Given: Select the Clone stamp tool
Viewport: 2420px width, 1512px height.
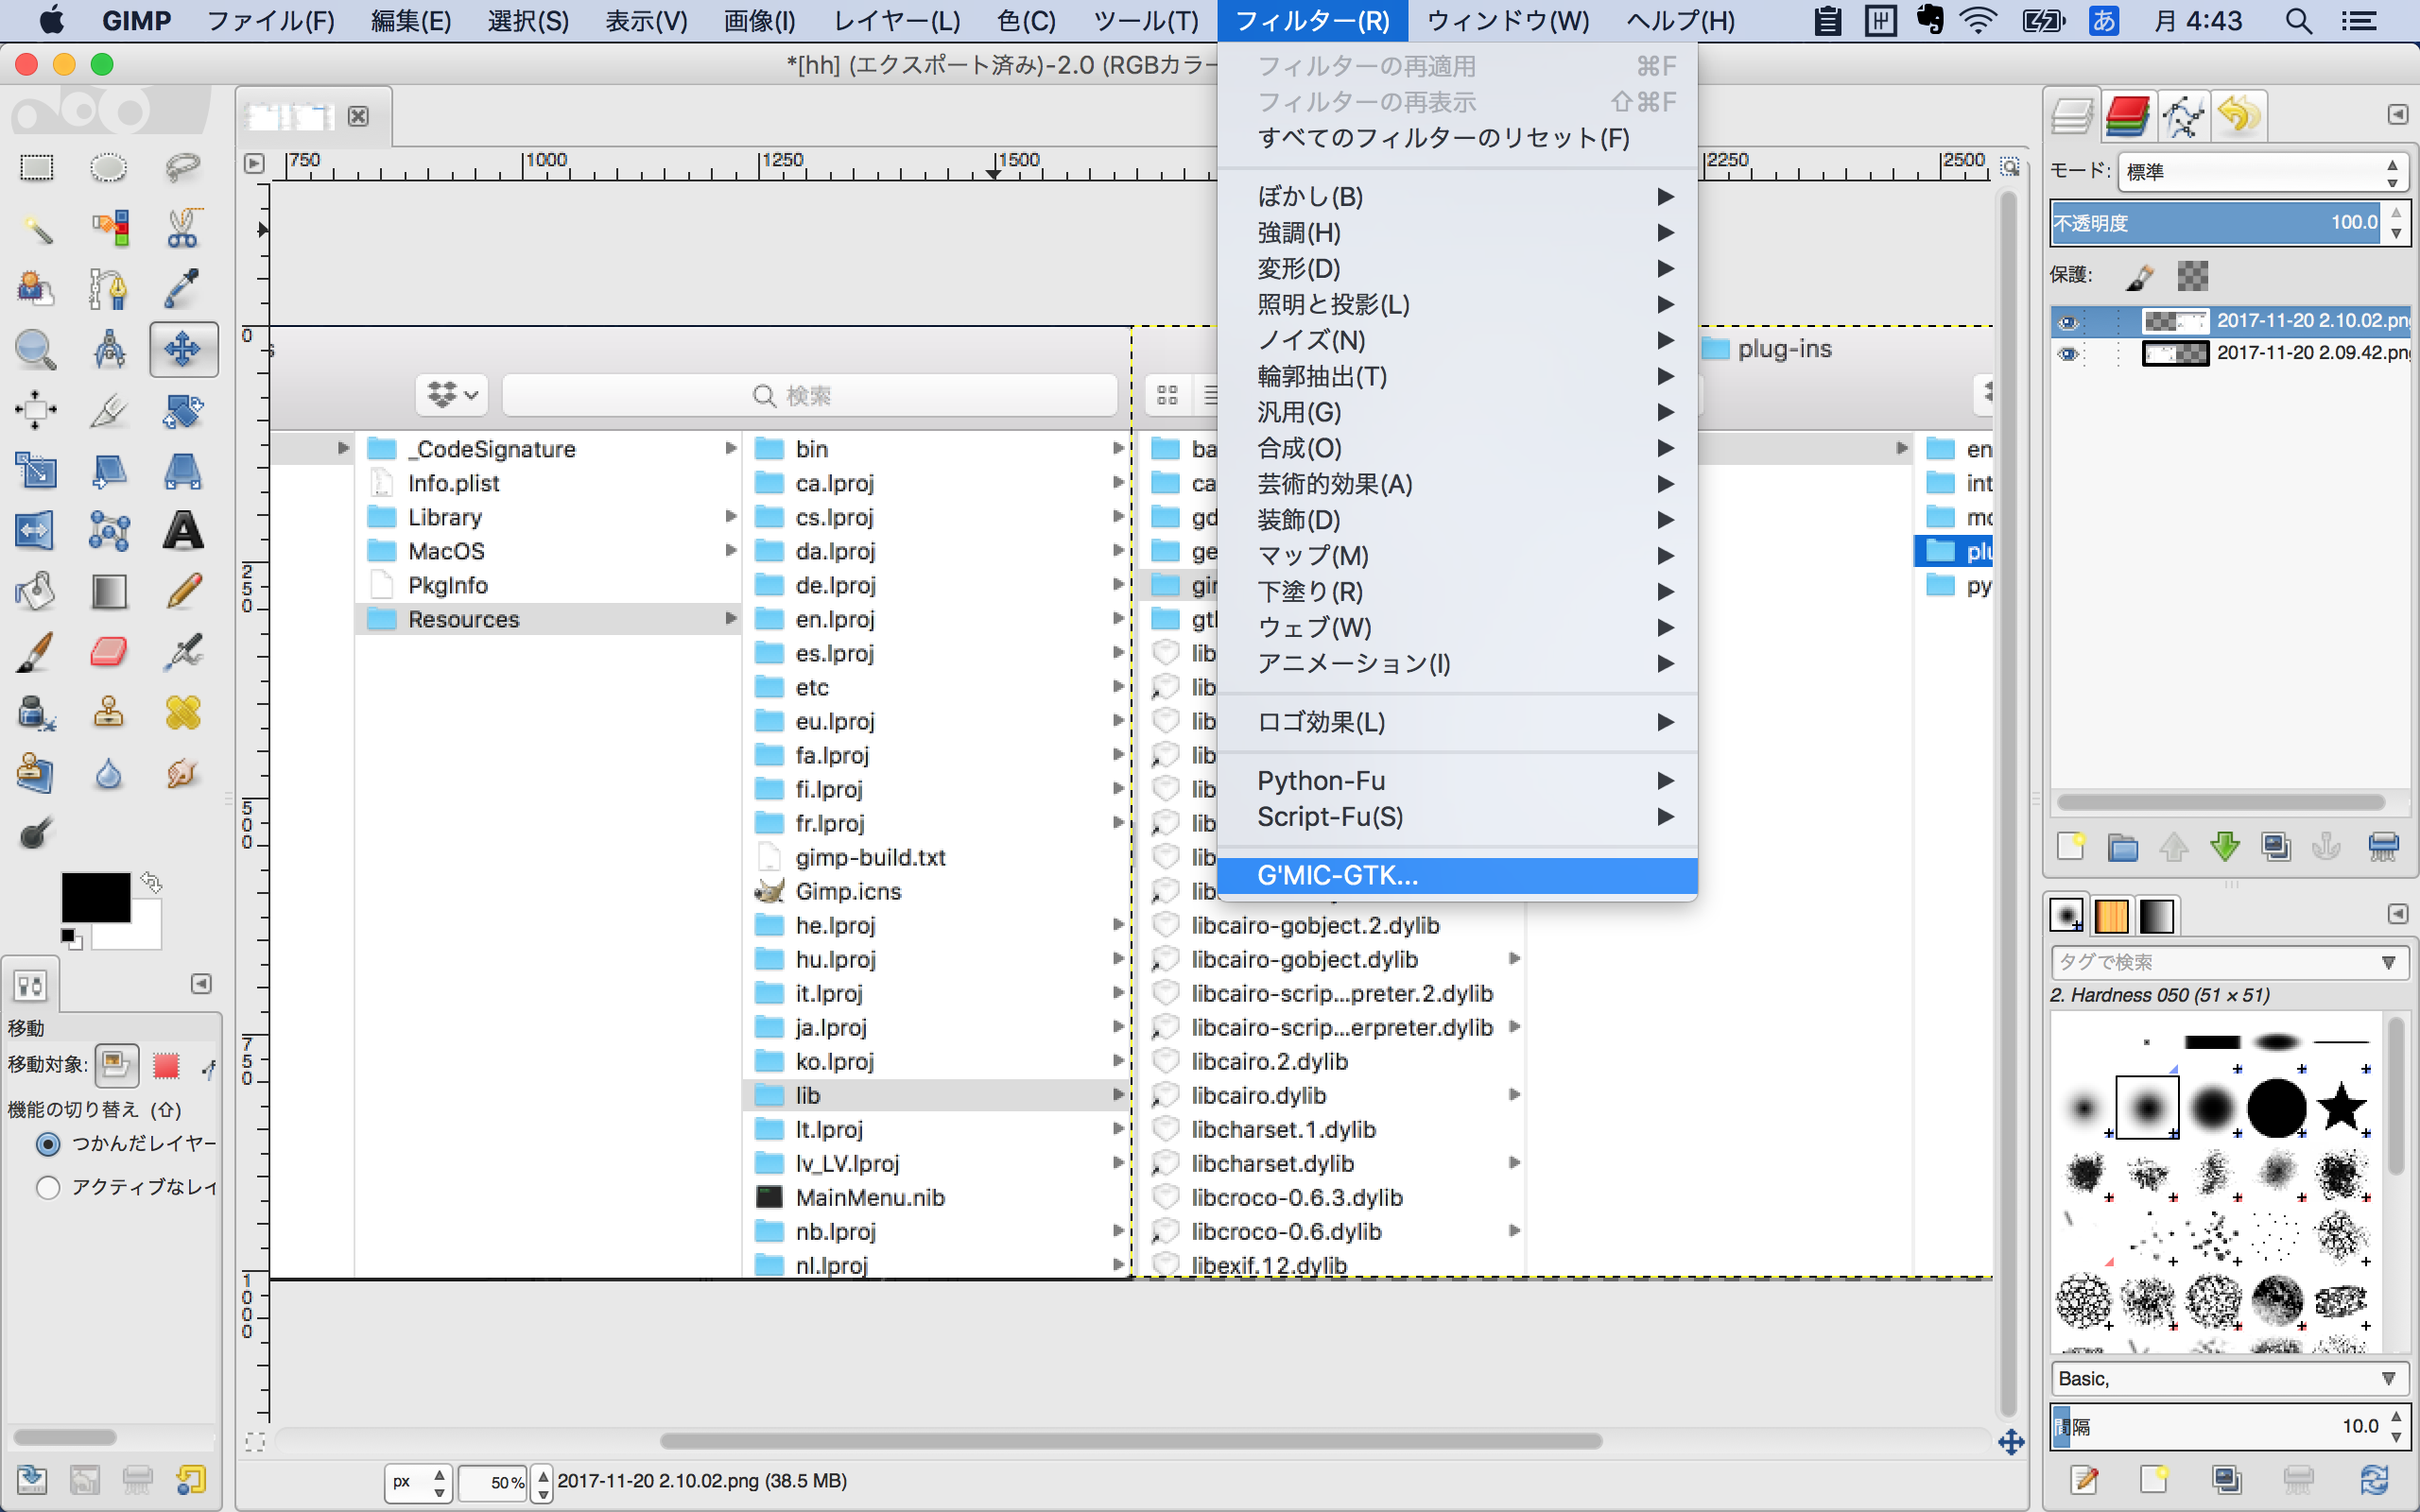Looking at the screenshot, I should click(x=109, y=712).
